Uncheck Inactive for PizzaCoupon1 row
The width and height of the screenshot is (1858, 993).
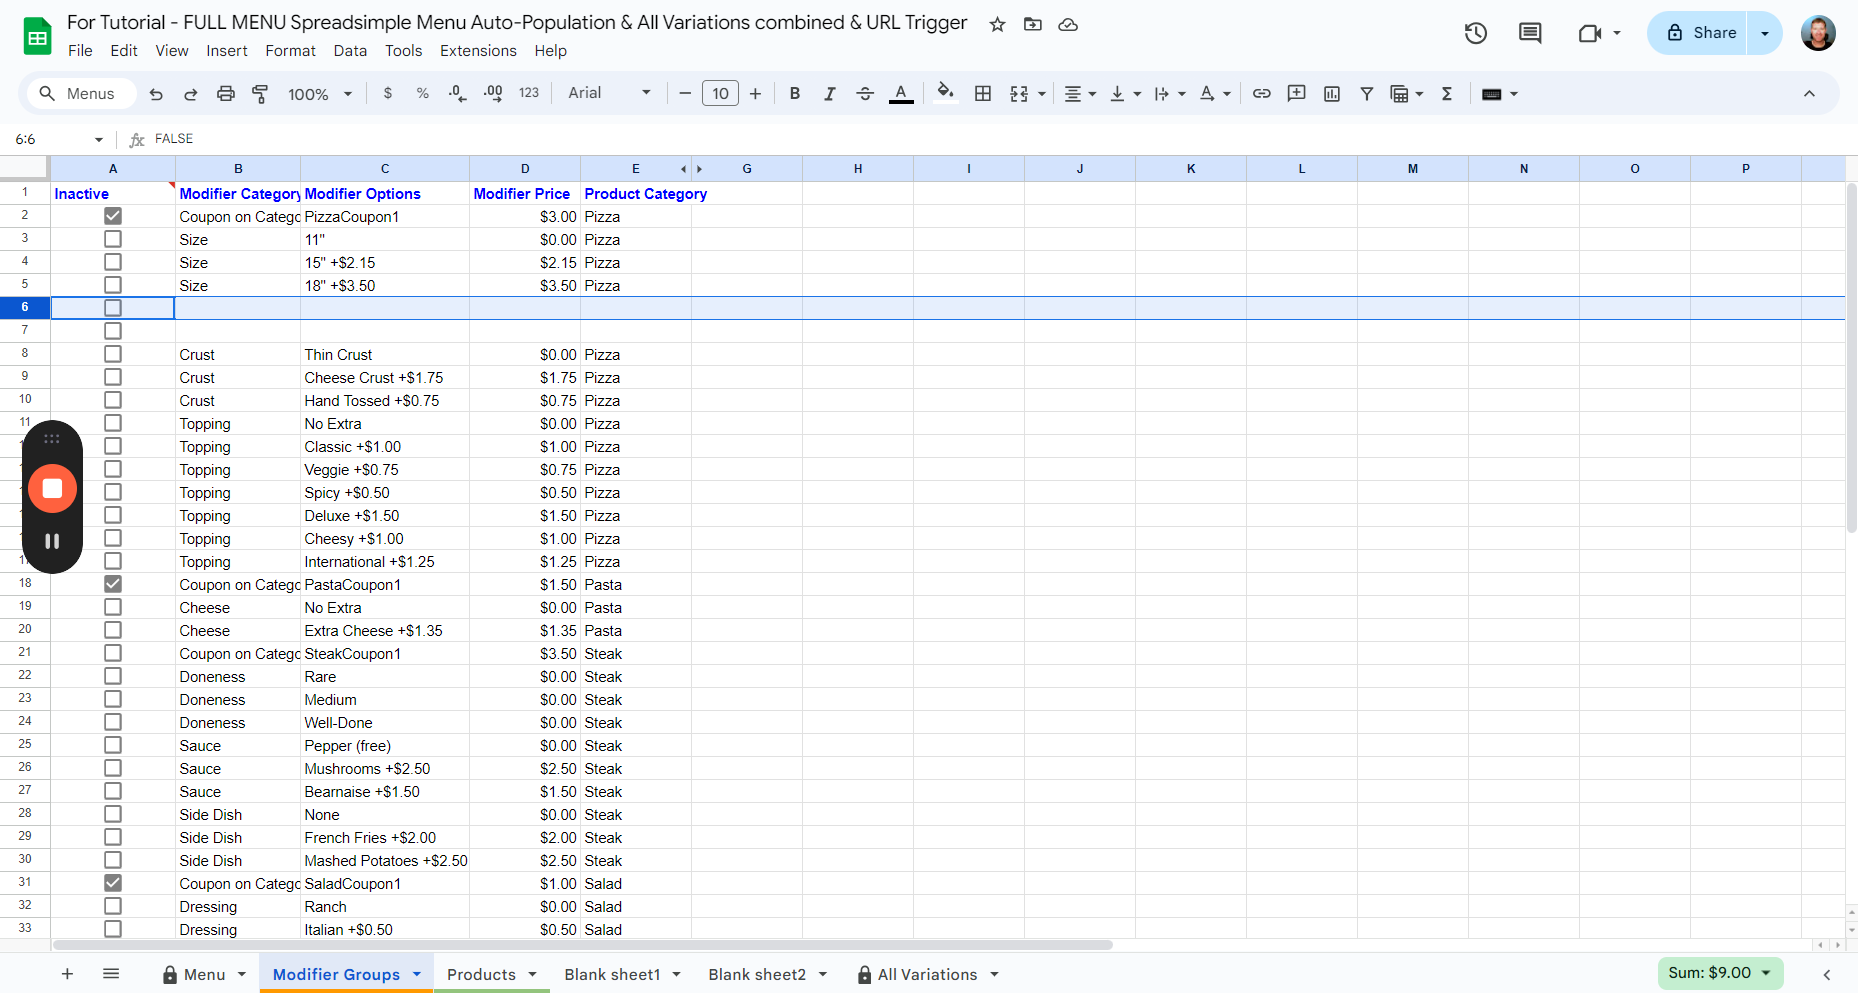[113, 216]
